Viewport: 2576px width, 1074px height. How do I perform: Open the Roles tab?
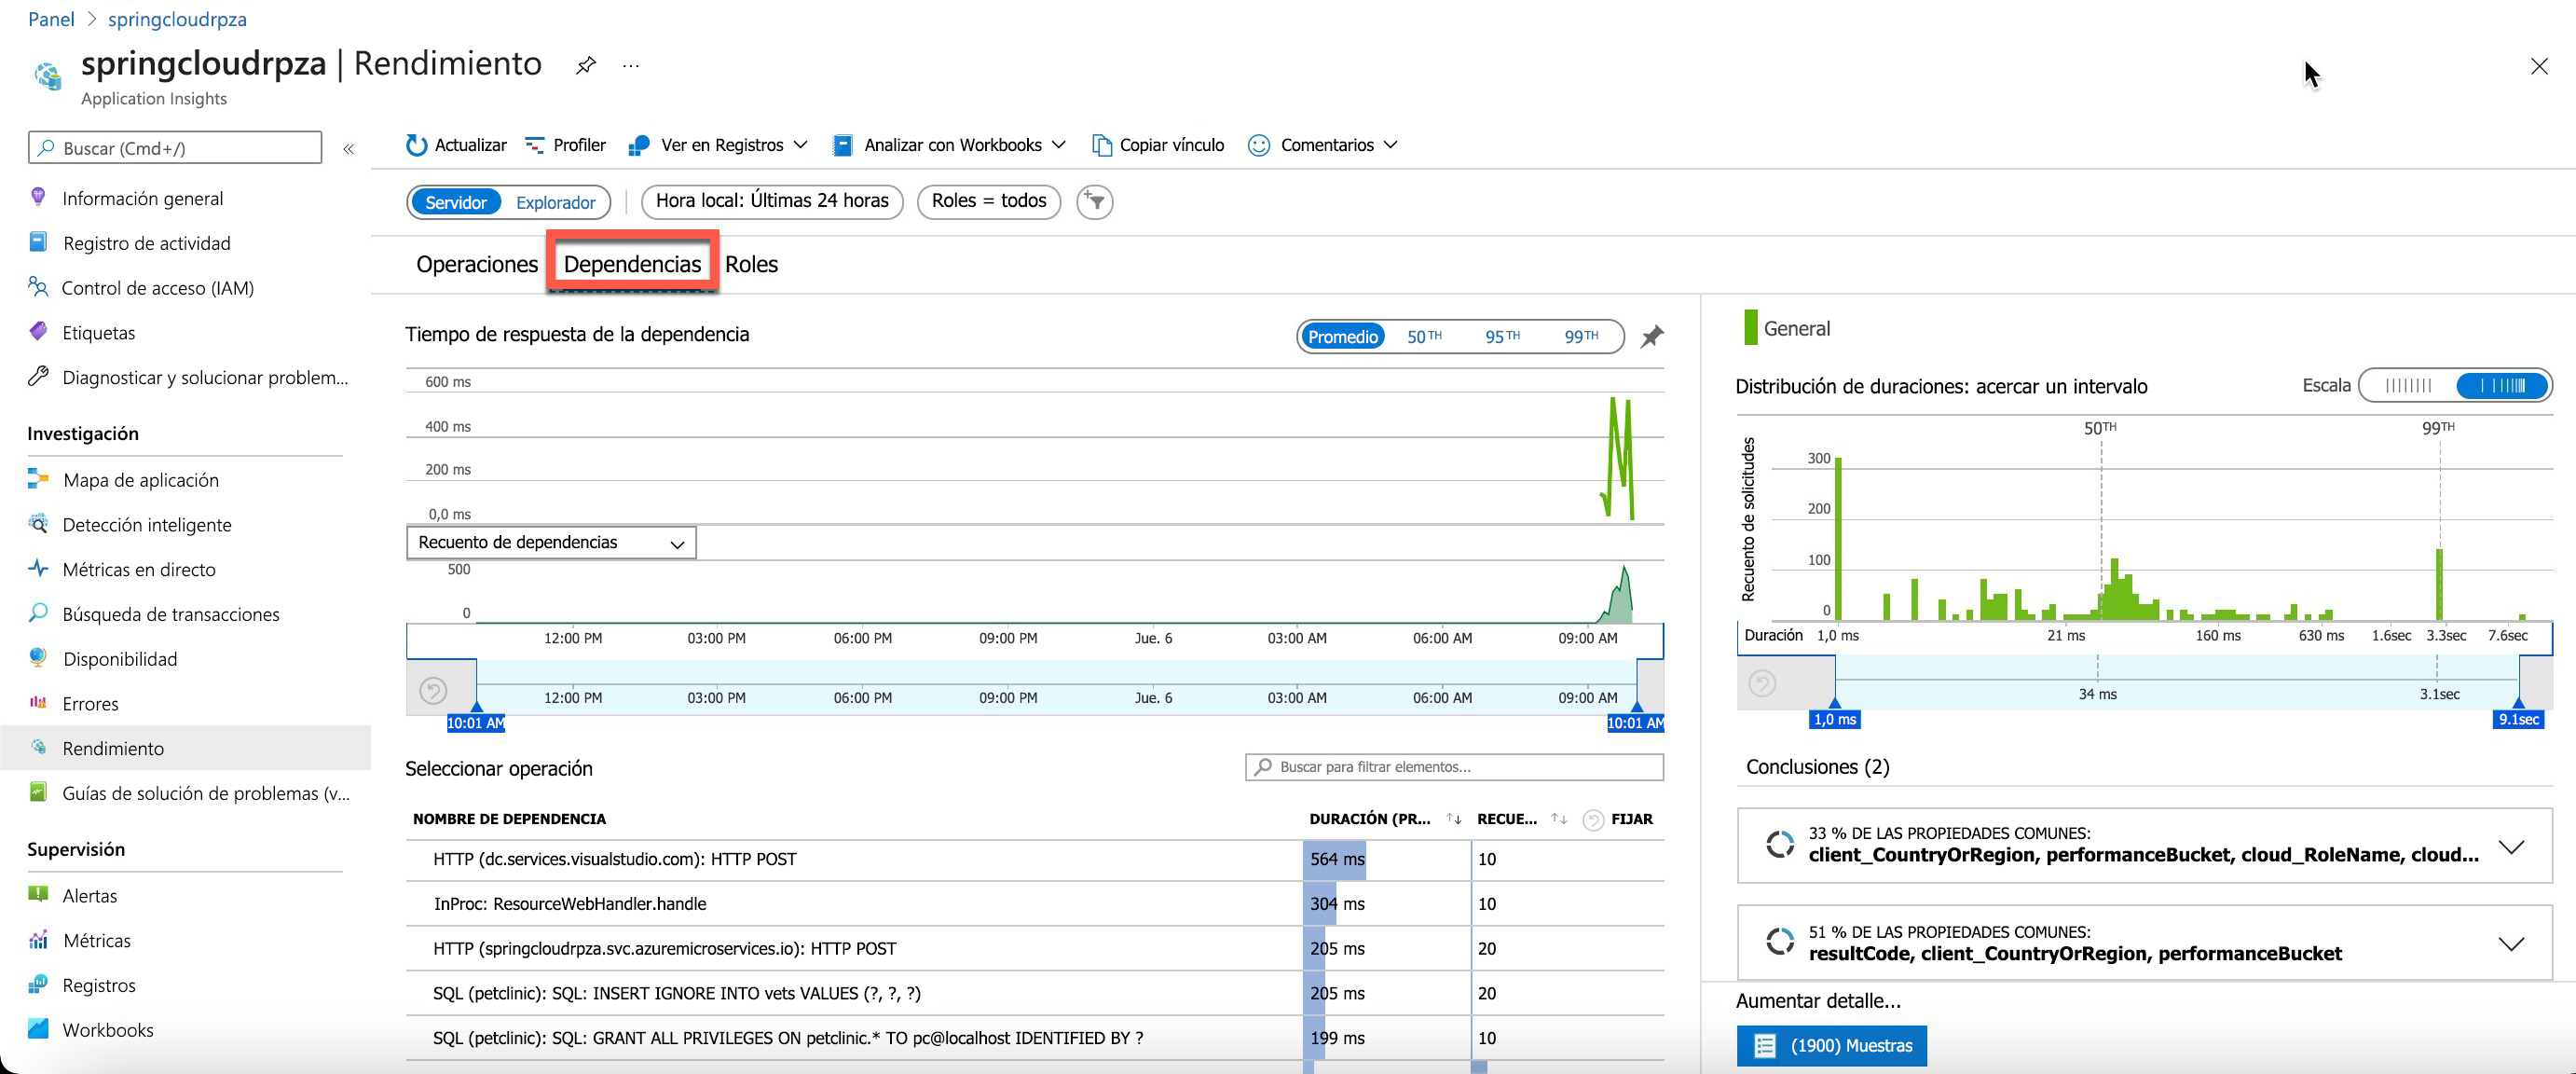pos(751,264)
